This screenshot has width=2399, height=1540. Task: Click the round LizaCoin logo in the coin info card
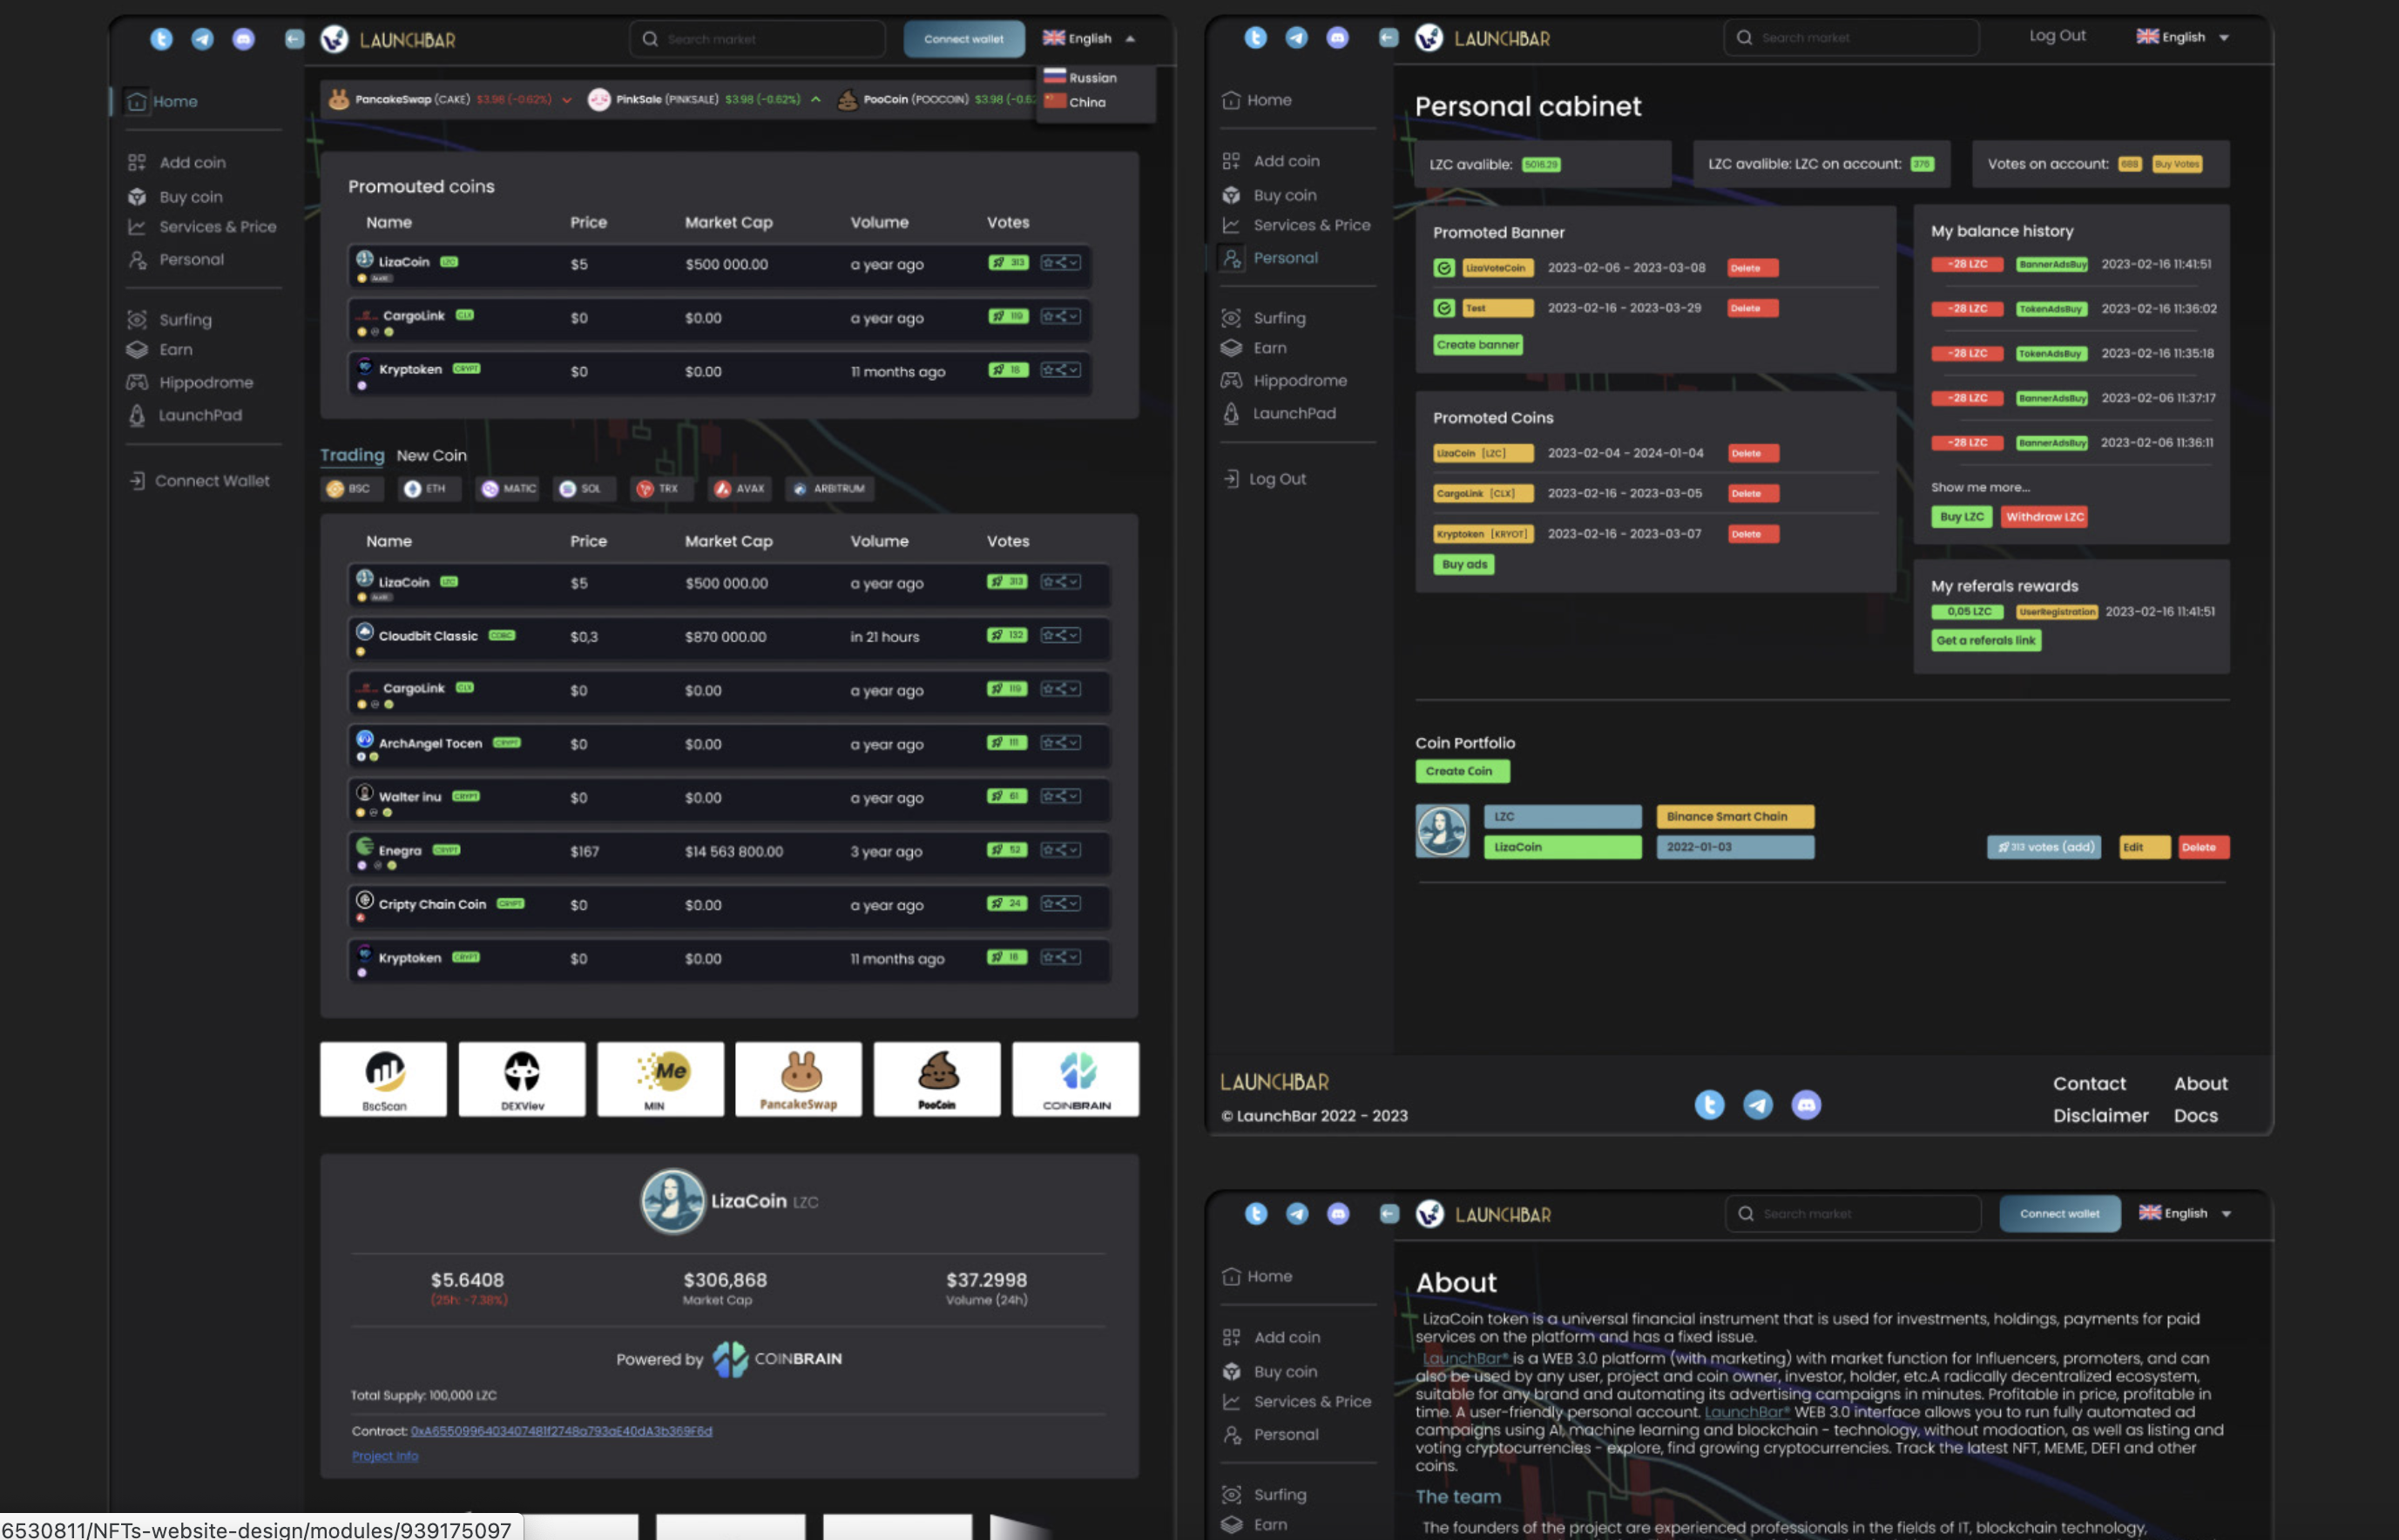[672, 1200]
